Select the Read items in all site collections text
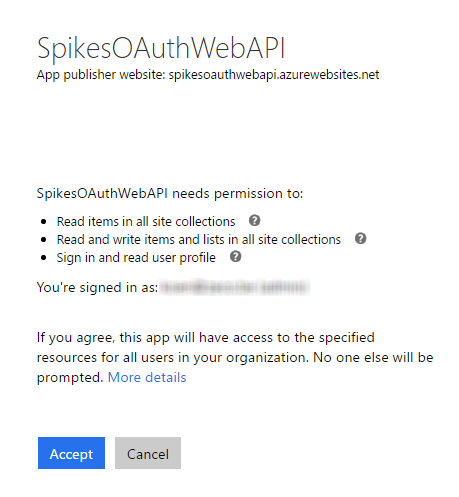This screenshot has width=459, height=497. coord(146,222)
